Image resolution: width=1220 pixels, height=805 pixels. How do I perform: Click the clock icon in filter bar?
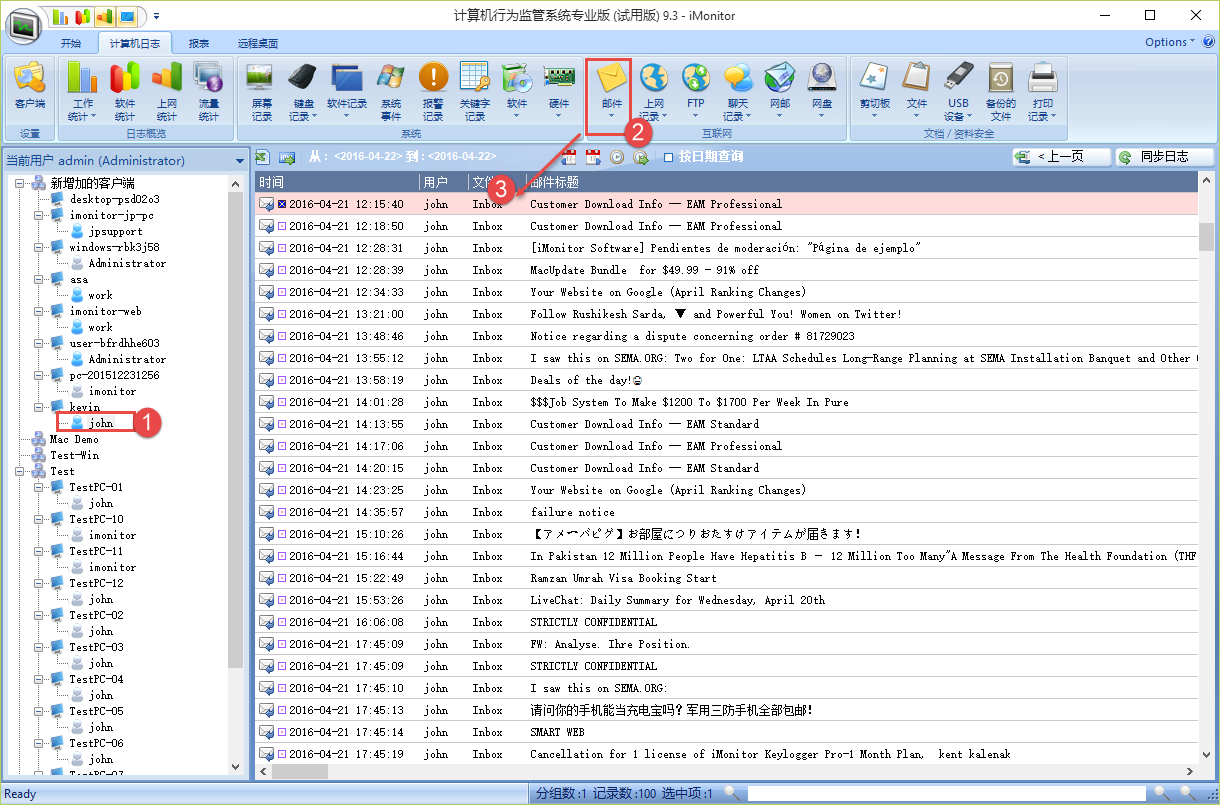click(x=617, y=157)
